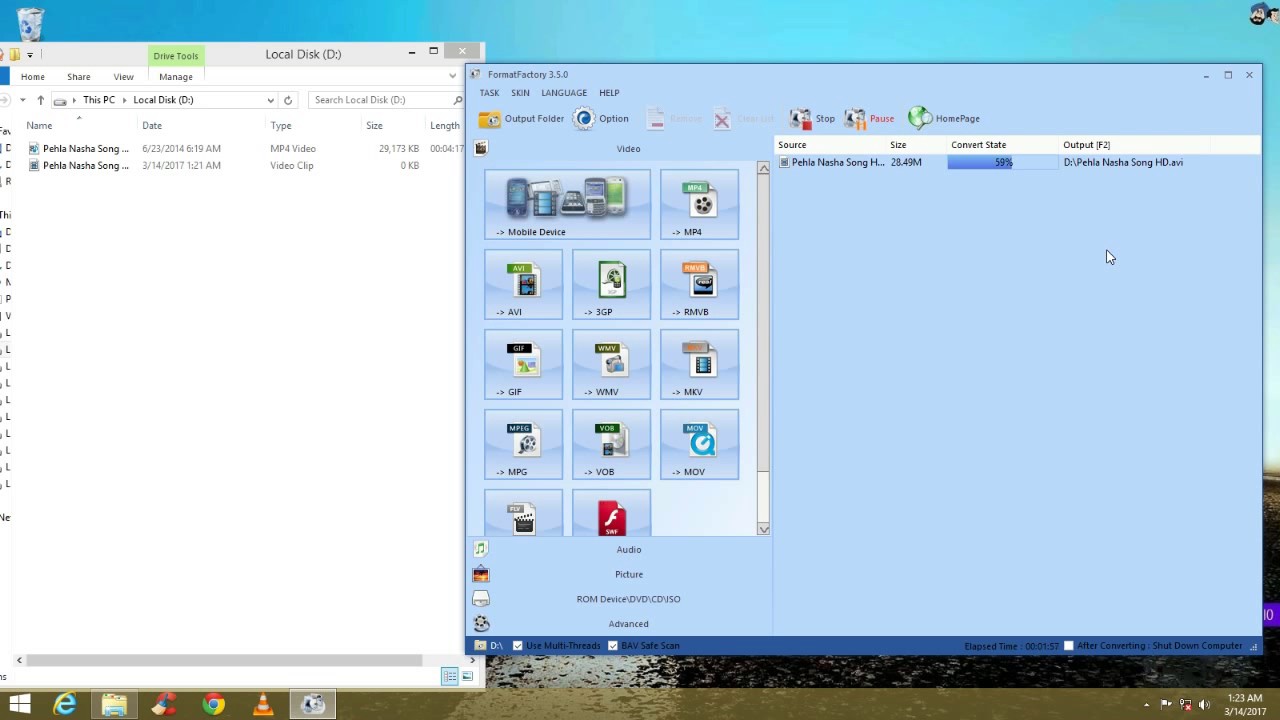The height and width of the screenshot is (720, 1280).
Task: Open the HELP menu
Action: (x=609, y=93)
